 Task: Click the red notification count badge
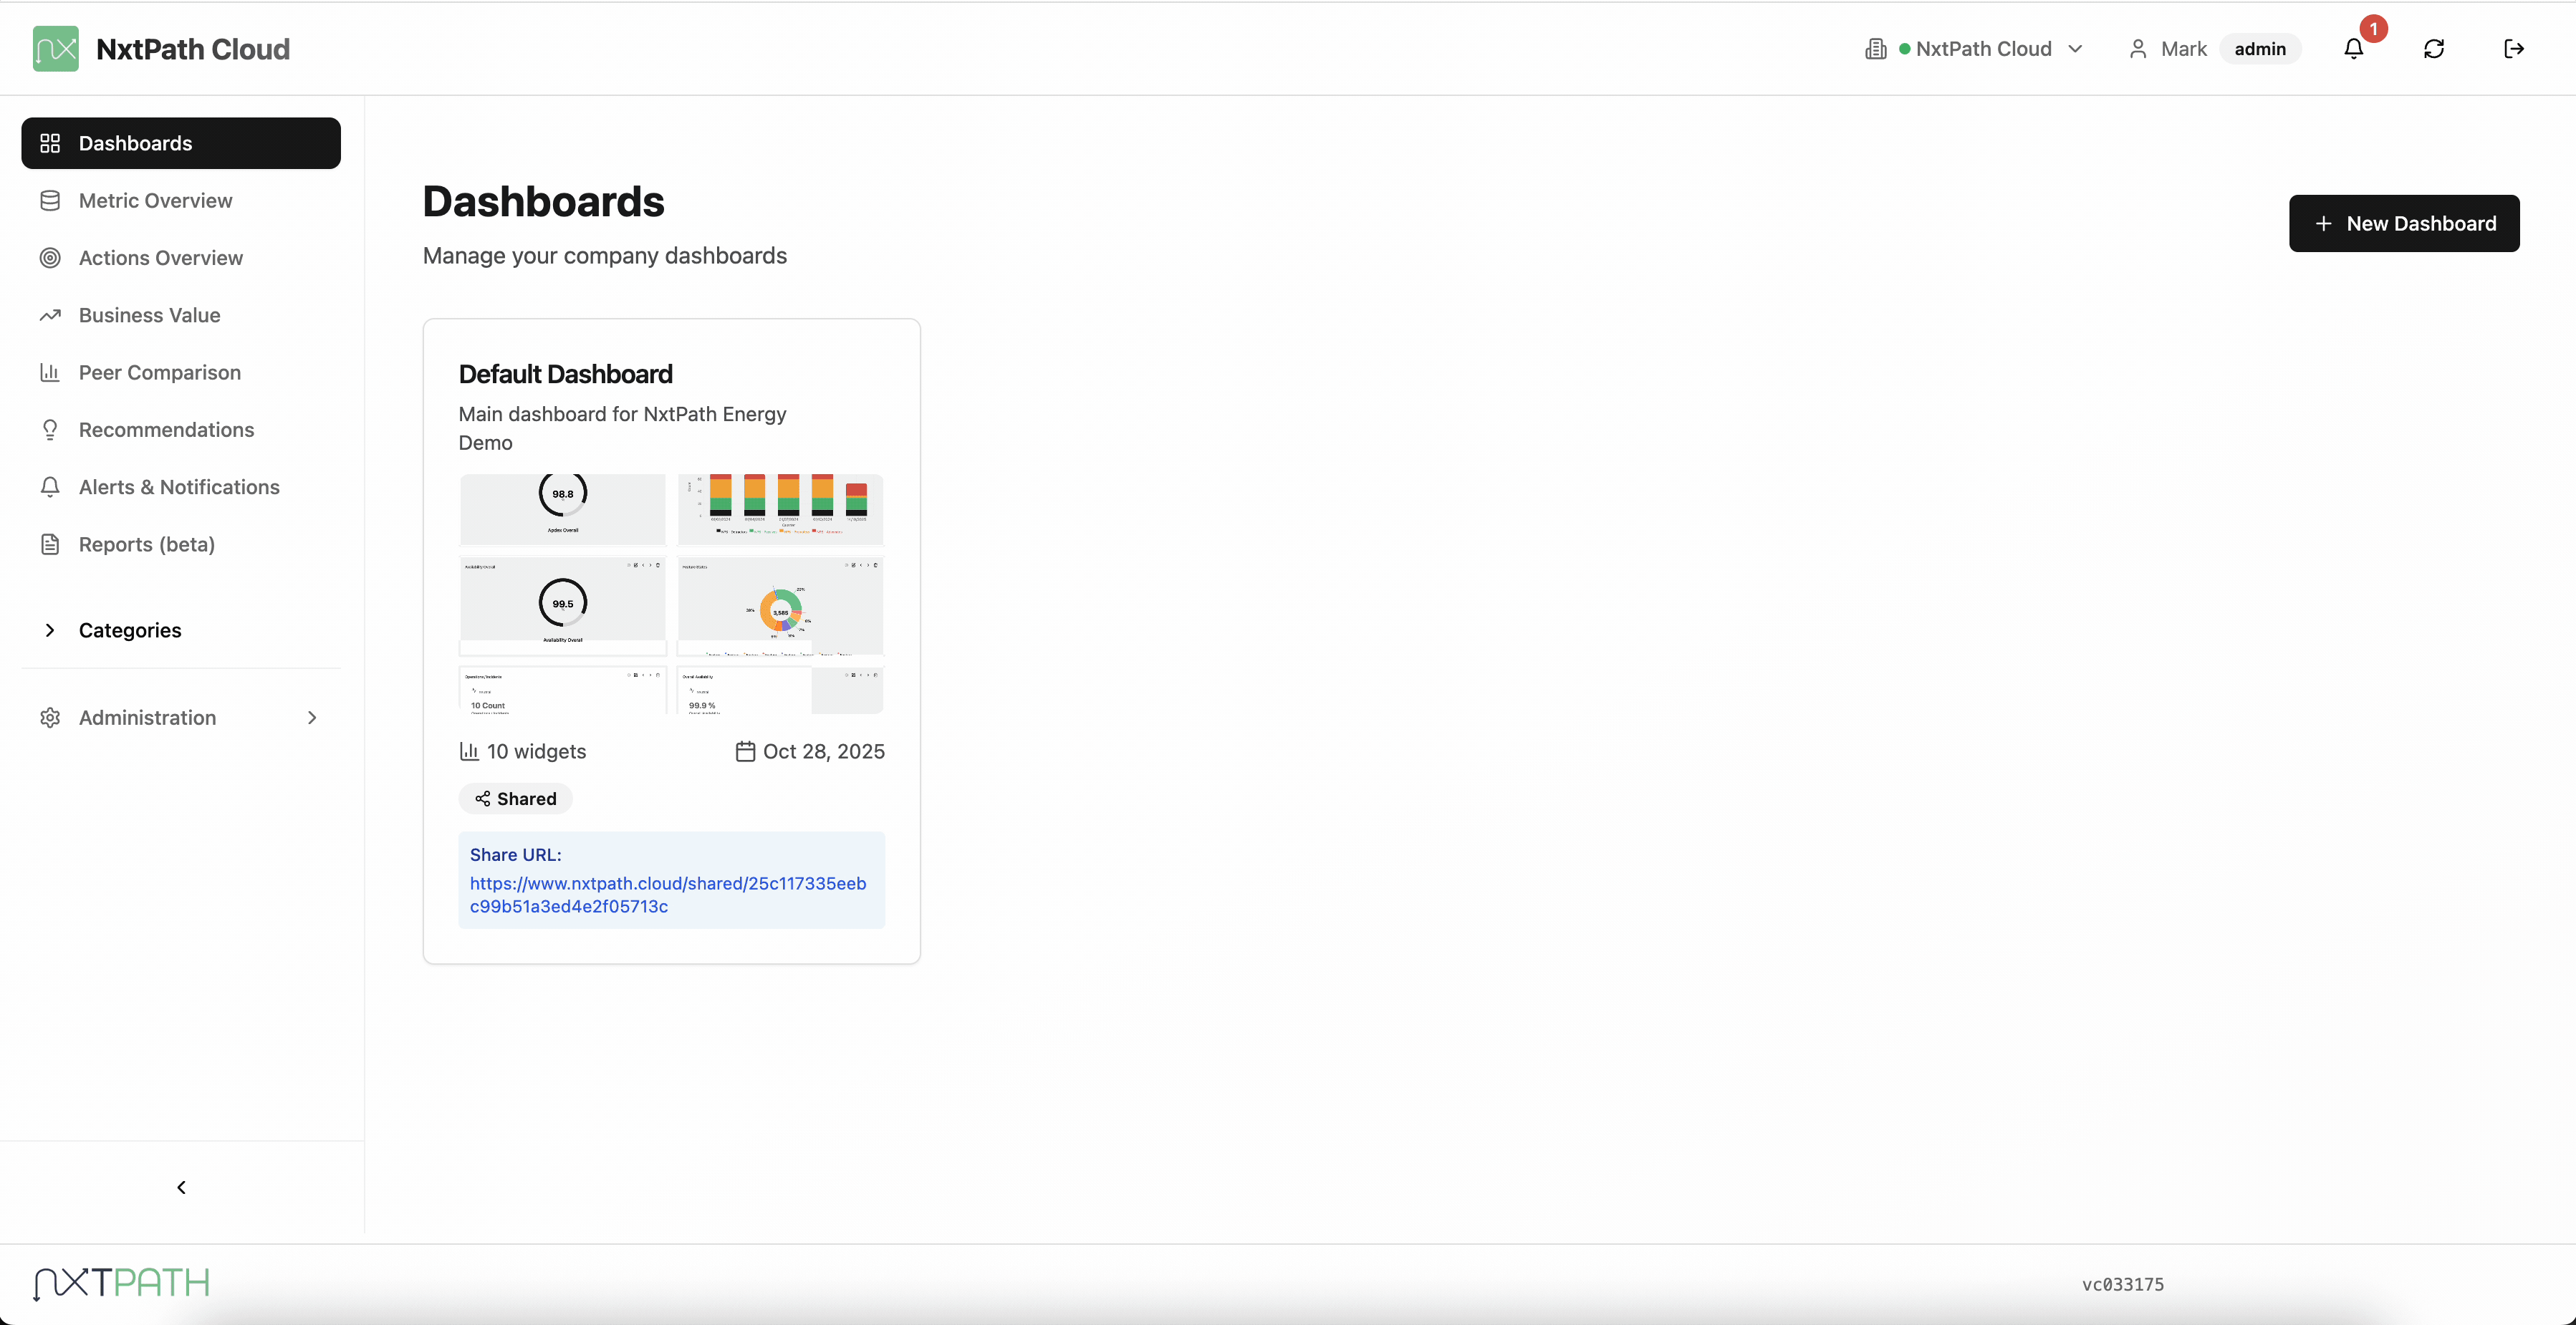tap(2373, 29)
